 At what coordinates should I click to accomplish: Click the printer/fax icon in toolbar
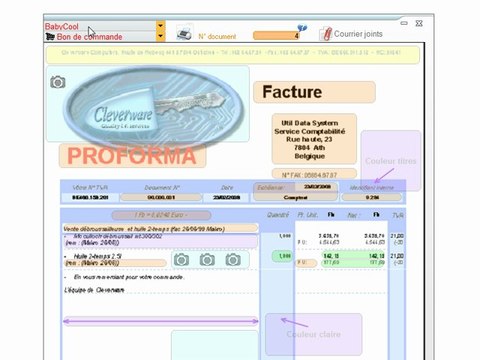184,33
